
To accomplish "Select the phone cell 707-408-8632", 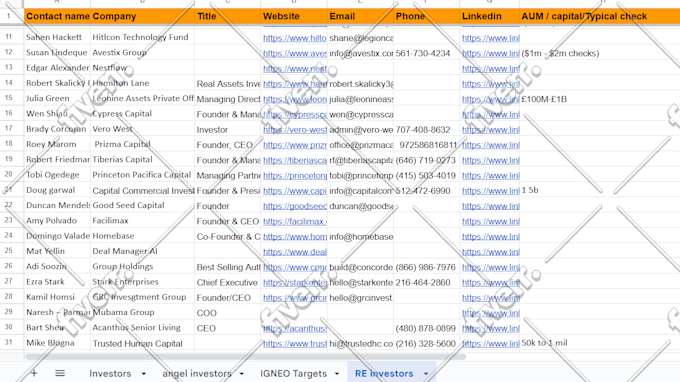I will (x=427, y=129).
